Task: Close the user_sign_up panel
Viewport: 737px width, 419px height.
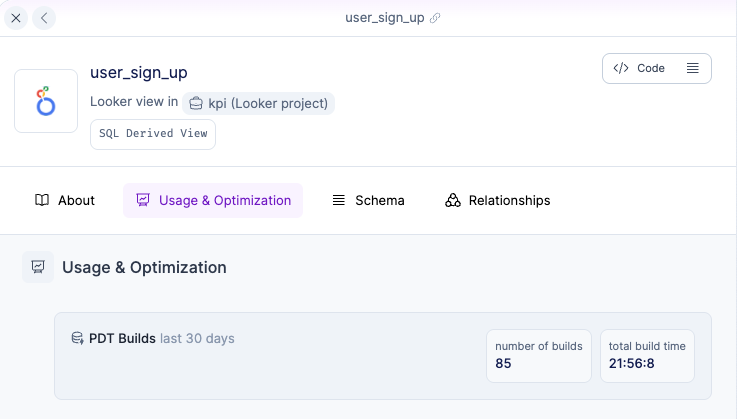Action: click(16, 18)
